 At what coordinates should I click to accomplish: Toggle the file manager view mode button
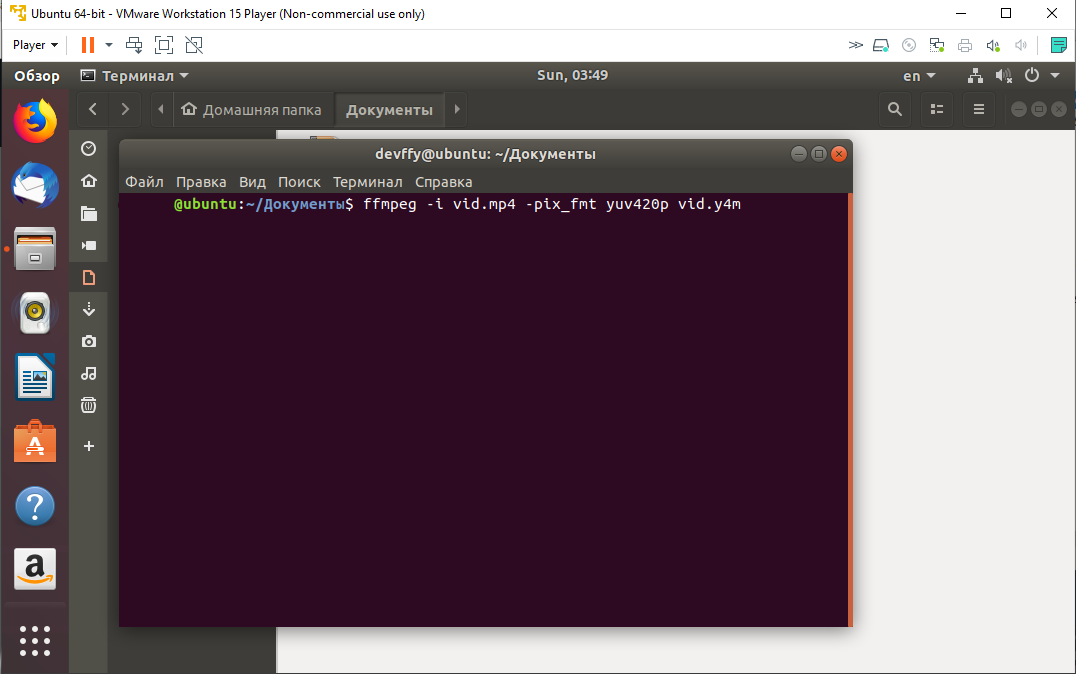coord(937,110)
